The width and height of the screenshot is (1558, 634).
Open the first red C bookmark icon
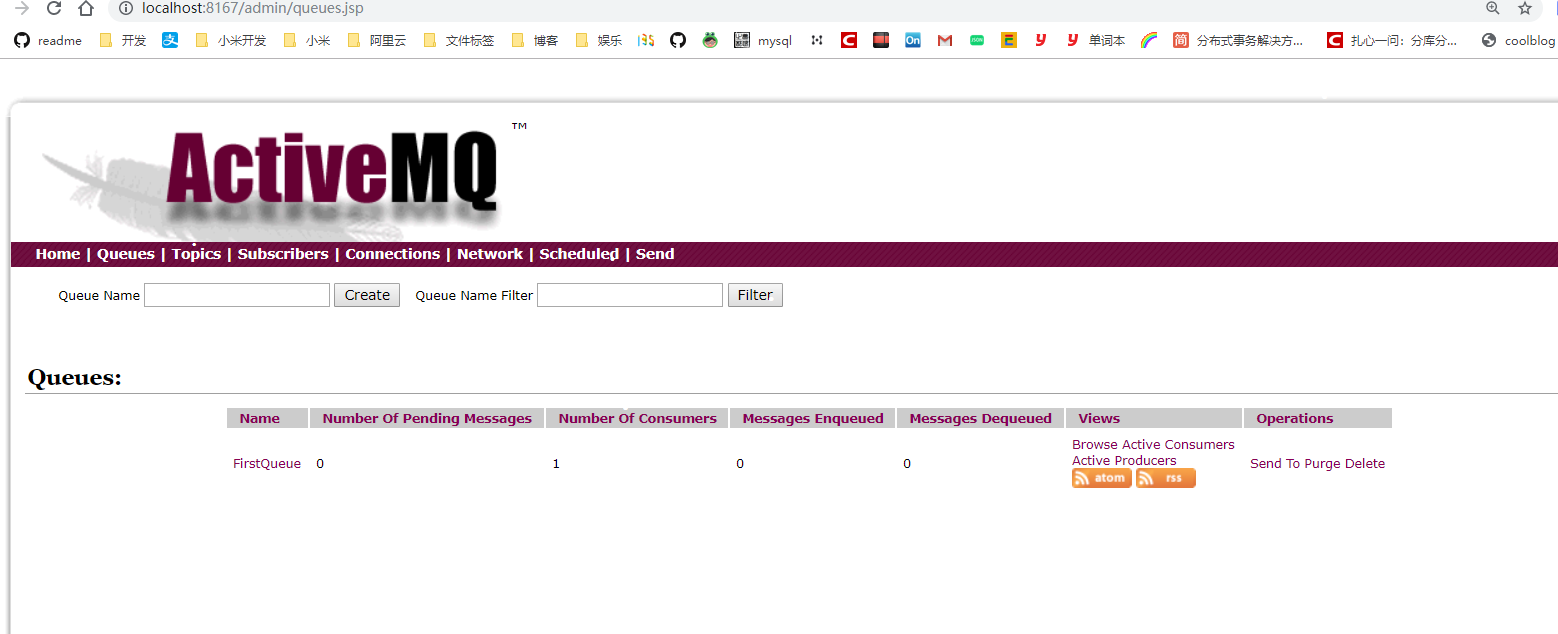pyautogui.click(x=849, y=40)
